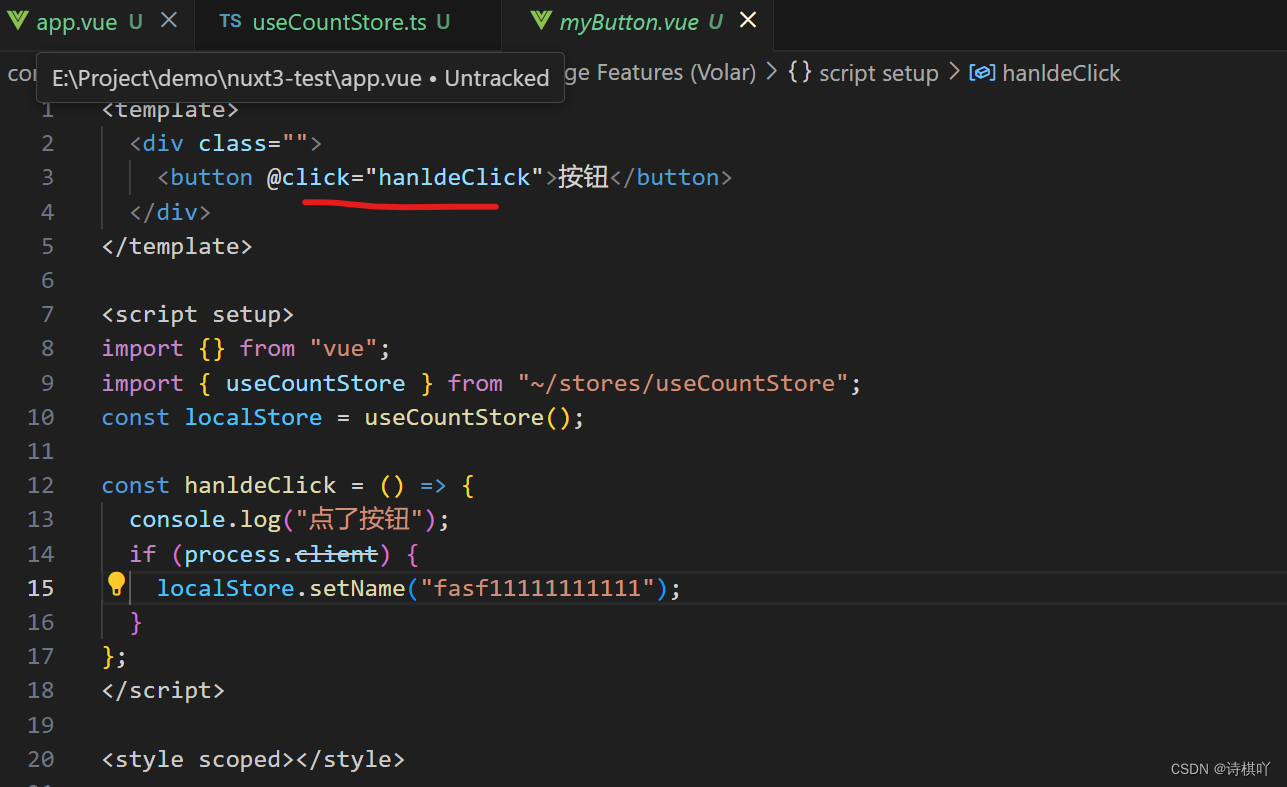Image resolution: width=1287 pixels, height=787 pixels.
Task: Click the </template> closing tag line
Action: [x=177, y=246]
